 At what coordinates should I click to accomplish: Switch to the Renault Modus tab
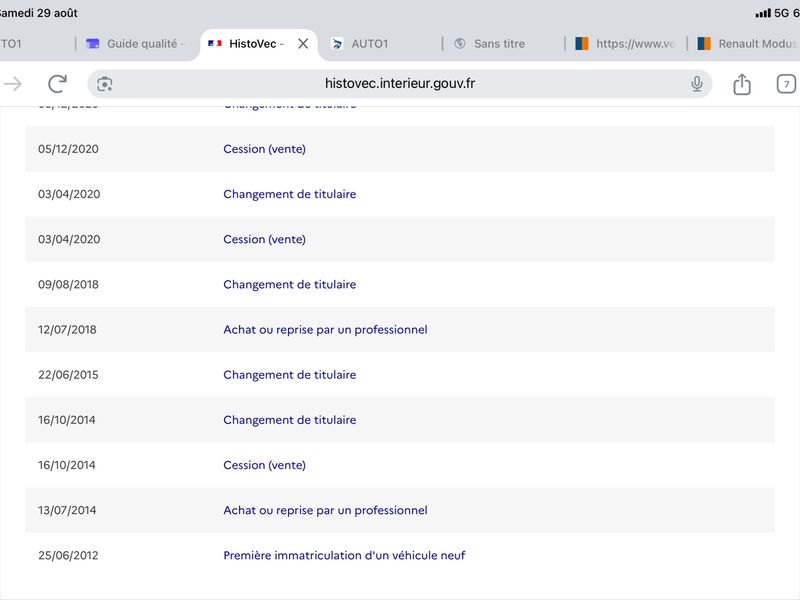click(746, 44)
